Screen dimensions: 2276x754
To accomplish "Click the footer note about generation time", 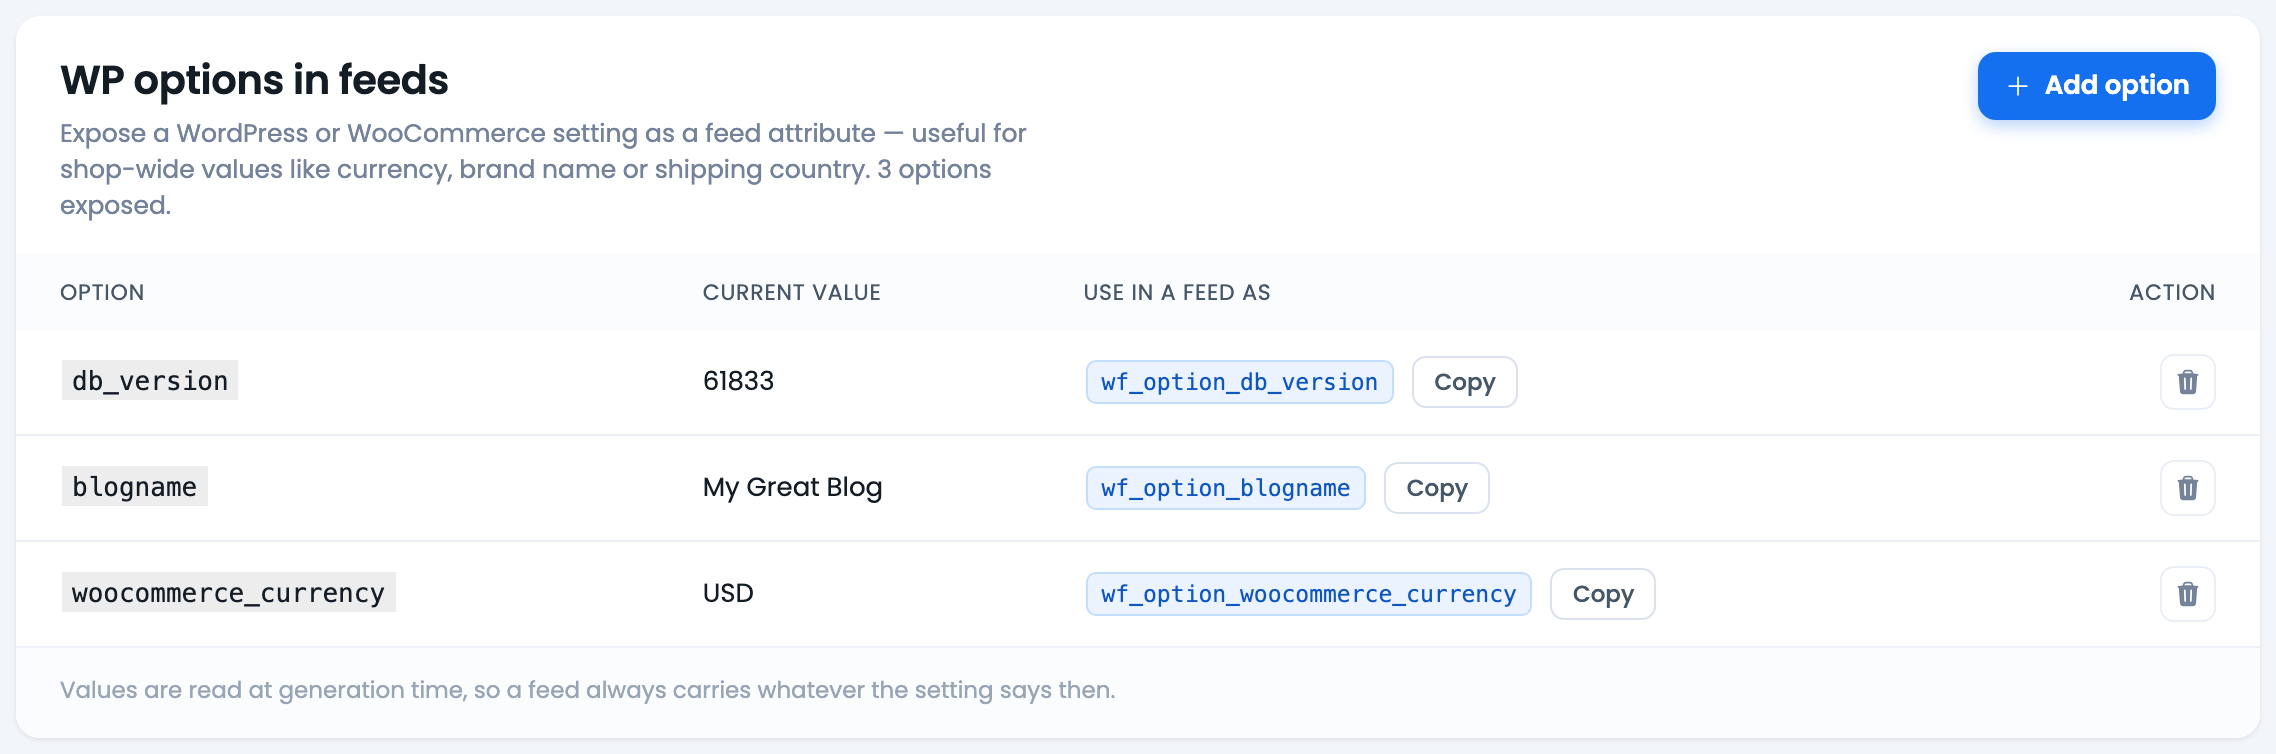I will (x=587, y=690).
